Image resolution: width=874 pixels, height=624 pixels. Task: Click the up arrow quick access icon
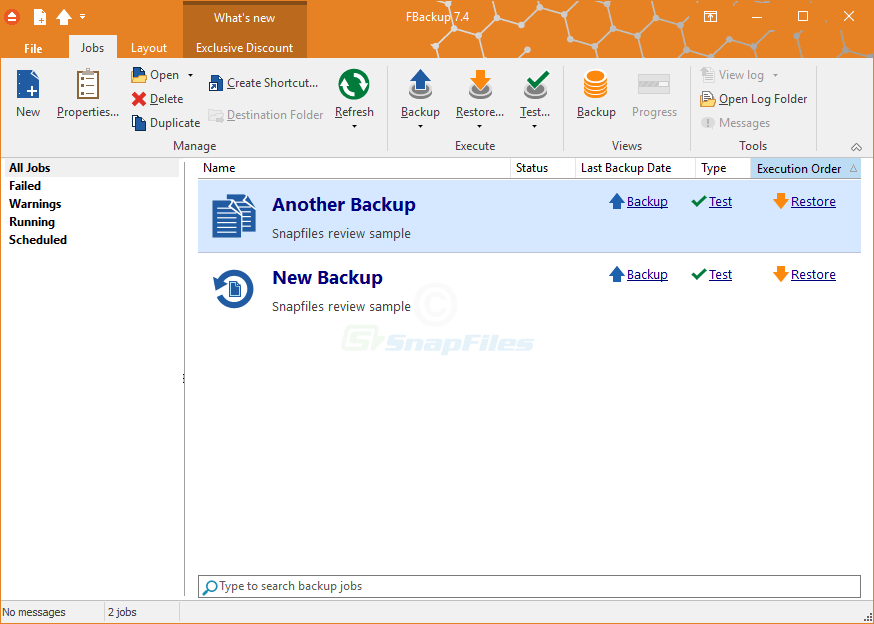64,17
